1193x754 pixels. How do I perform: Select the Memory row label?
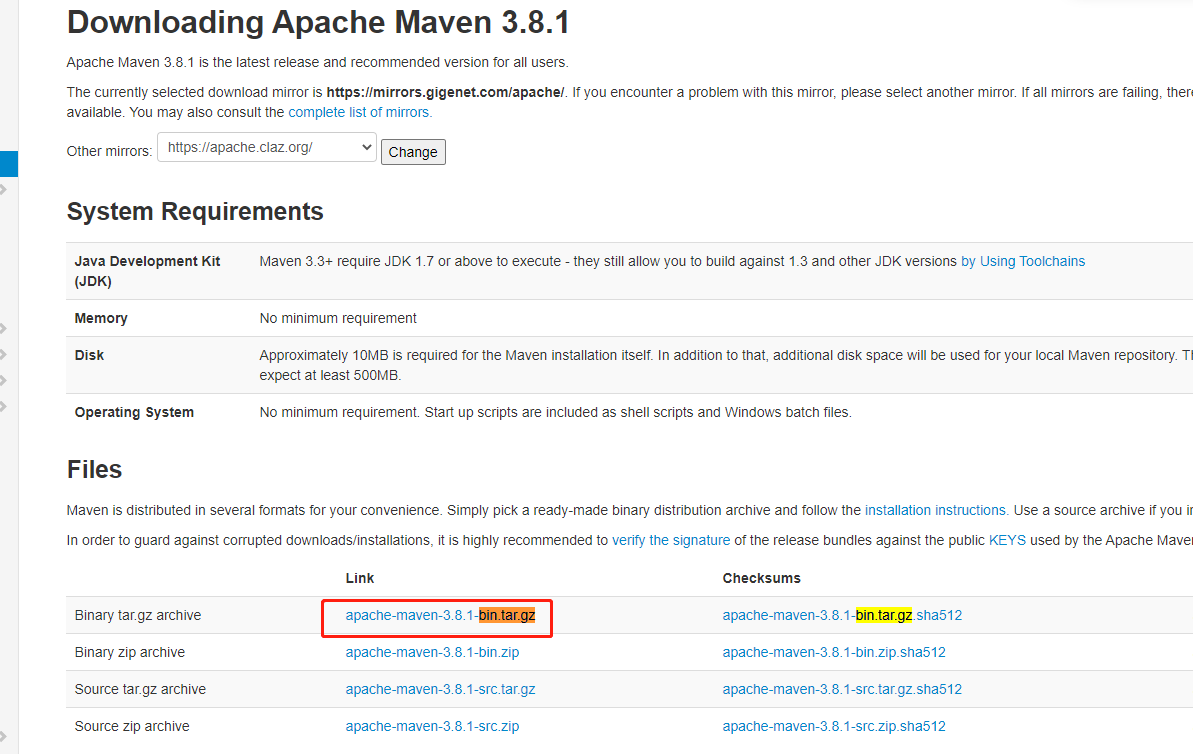tap(101, 319)
